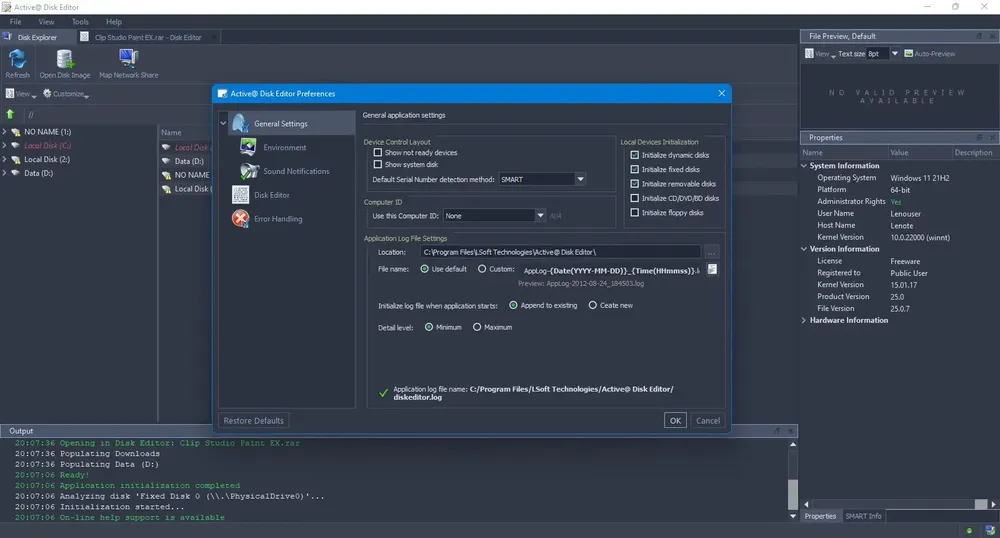Click the Restore Defaults button
The height and width of the screenshot is (538, 1000).
(x=253, y=421)
